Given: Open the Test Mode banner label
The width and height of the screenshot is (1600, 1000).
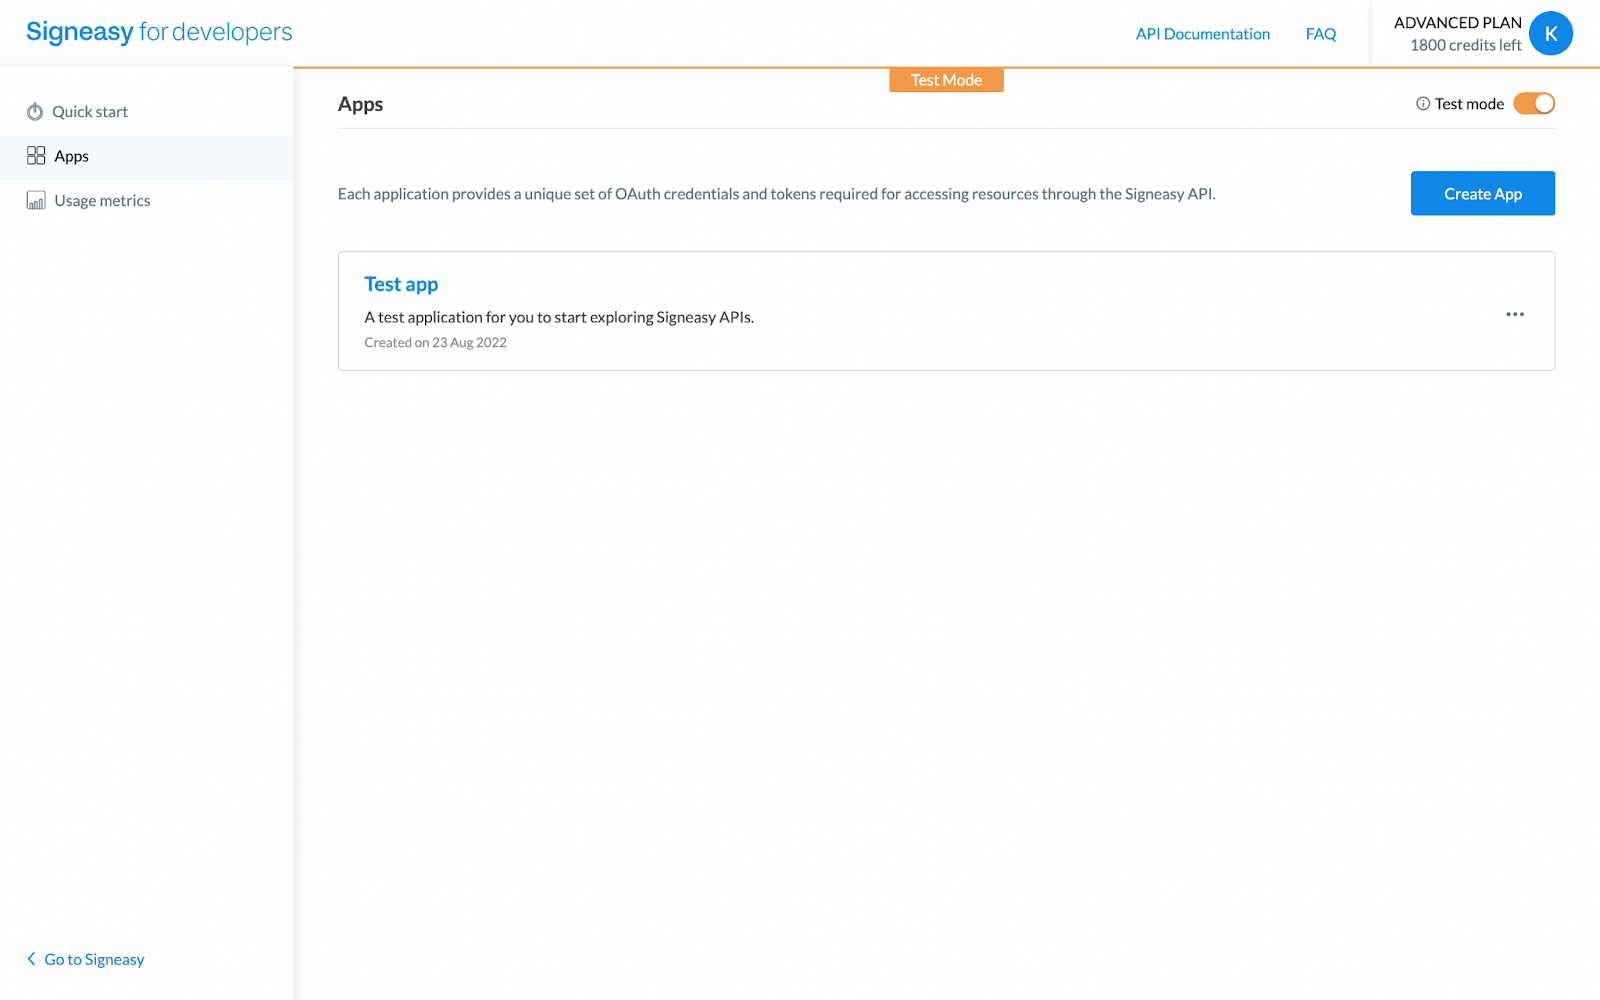Looking at the screenshot, I should point(946,79).
